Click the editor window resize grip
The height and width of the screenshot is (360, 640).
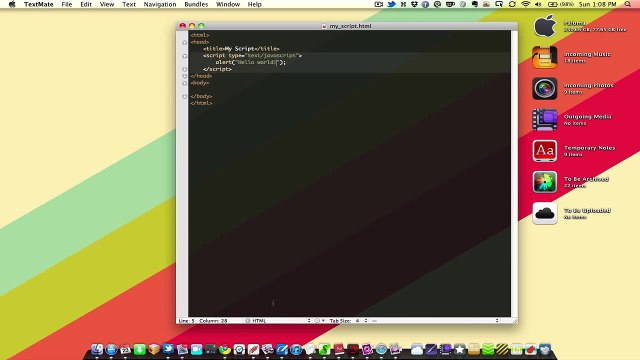(515, 321)
